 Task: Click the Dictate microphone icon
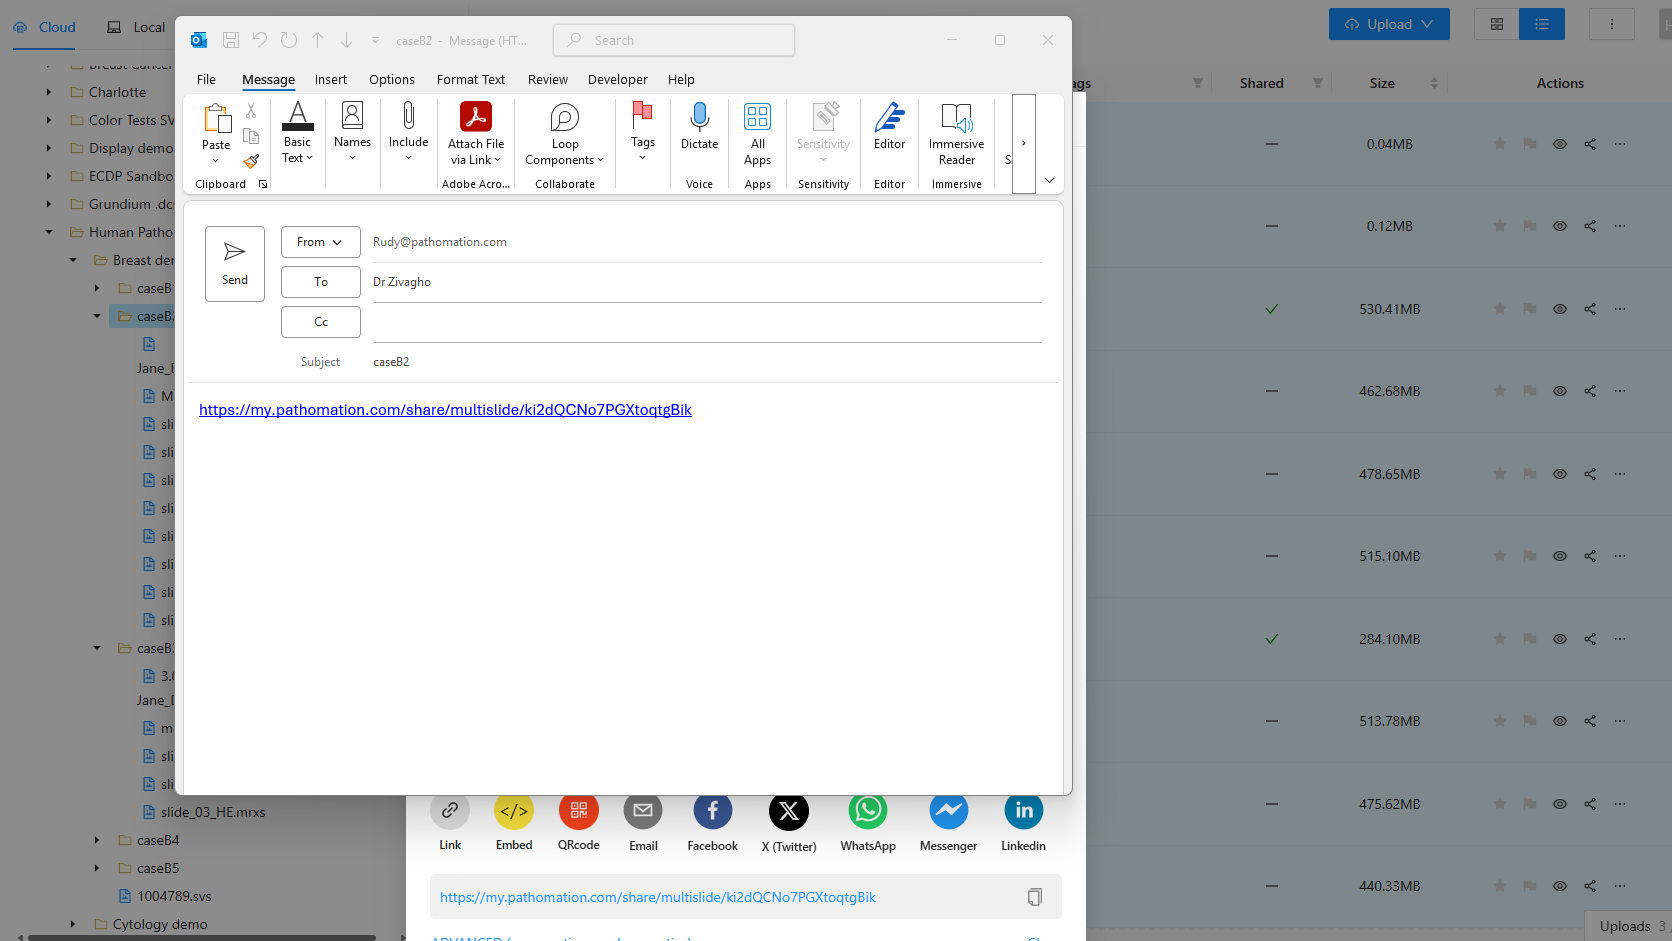[699, 118]
